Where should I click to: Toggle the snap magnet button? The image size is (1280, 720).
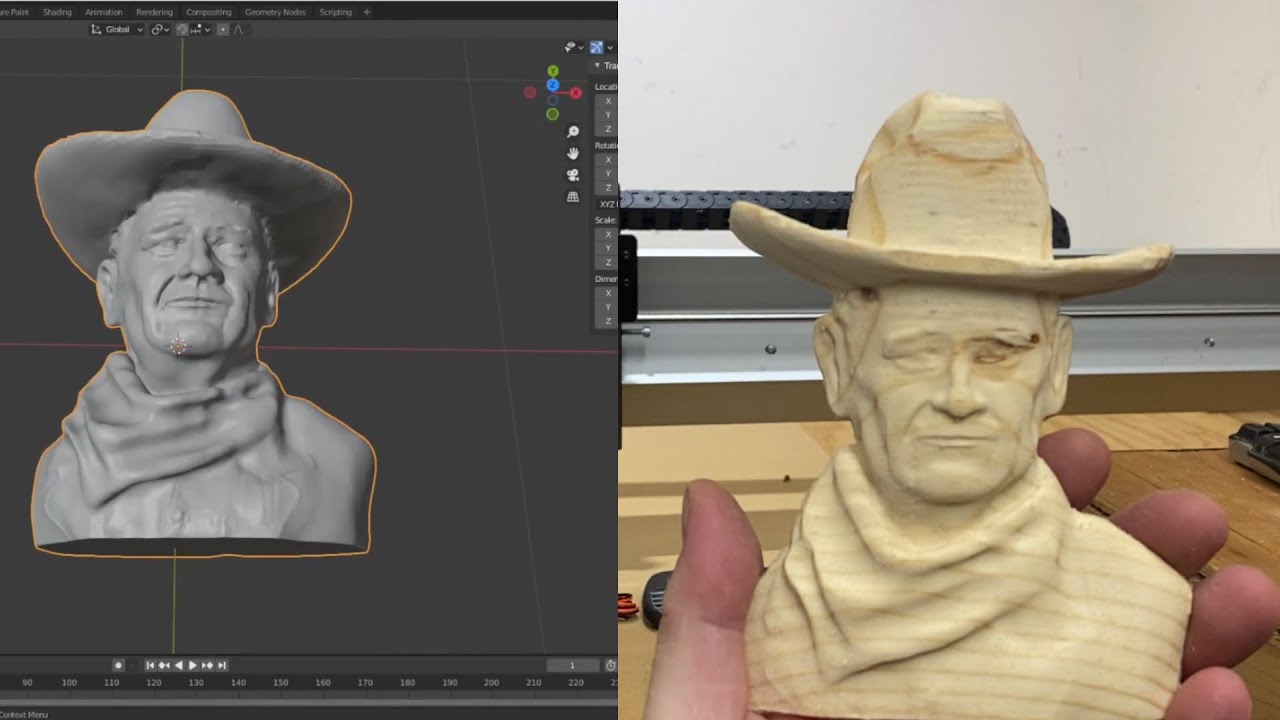click(183, 30)
